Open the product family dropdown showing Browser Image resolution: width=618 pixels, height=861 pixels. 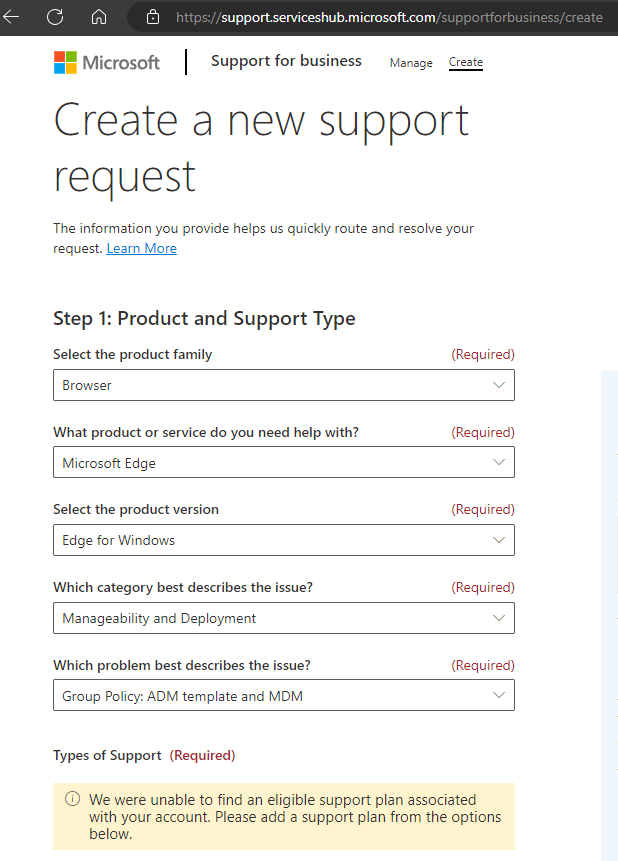click(x=284, y=385)
